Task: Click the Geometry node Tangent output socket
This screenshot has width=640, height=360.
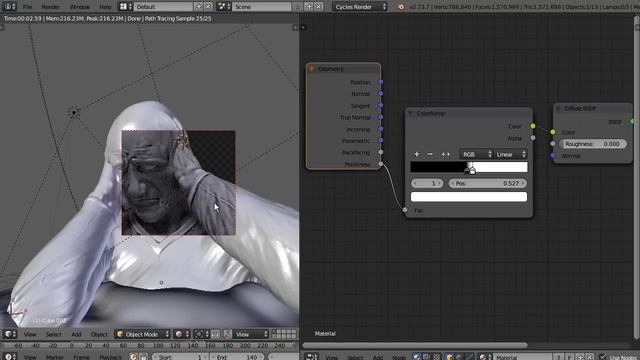Action: click(x=380, y=105)
